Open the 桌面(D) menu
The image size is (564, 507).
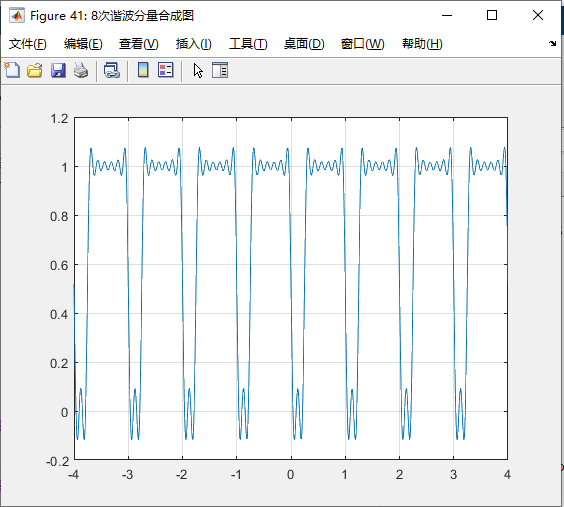tap(304, 44)
